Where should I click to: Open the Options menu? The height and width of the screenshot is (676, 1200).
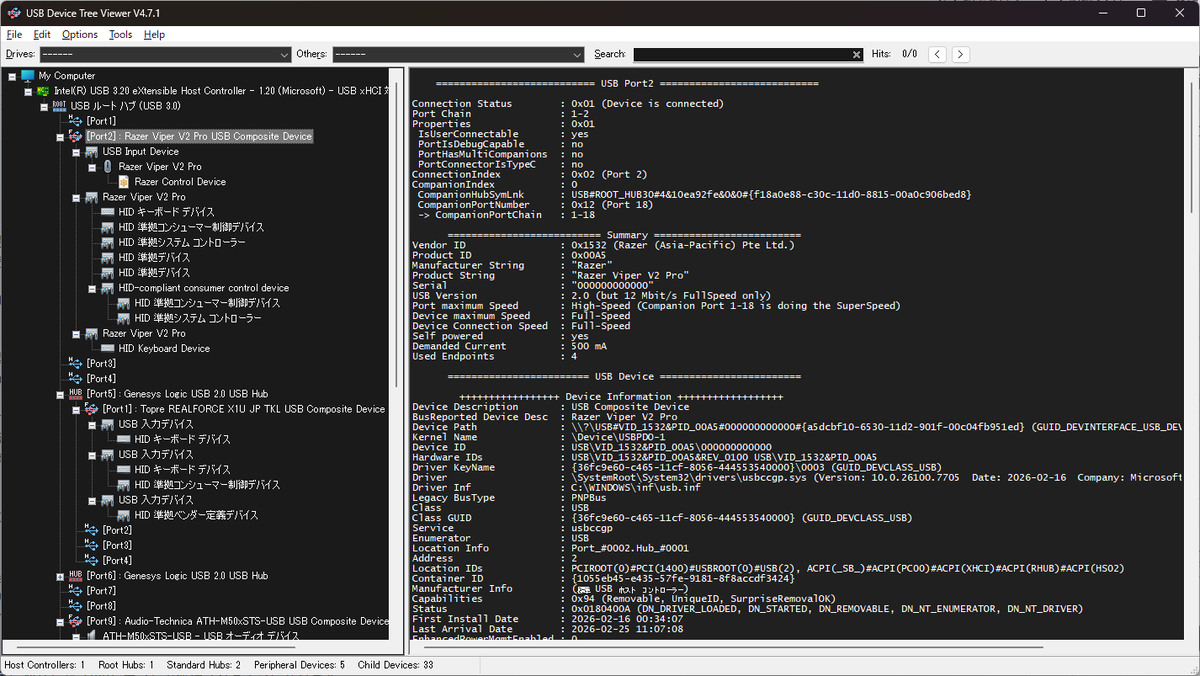[x=80, y=34]
